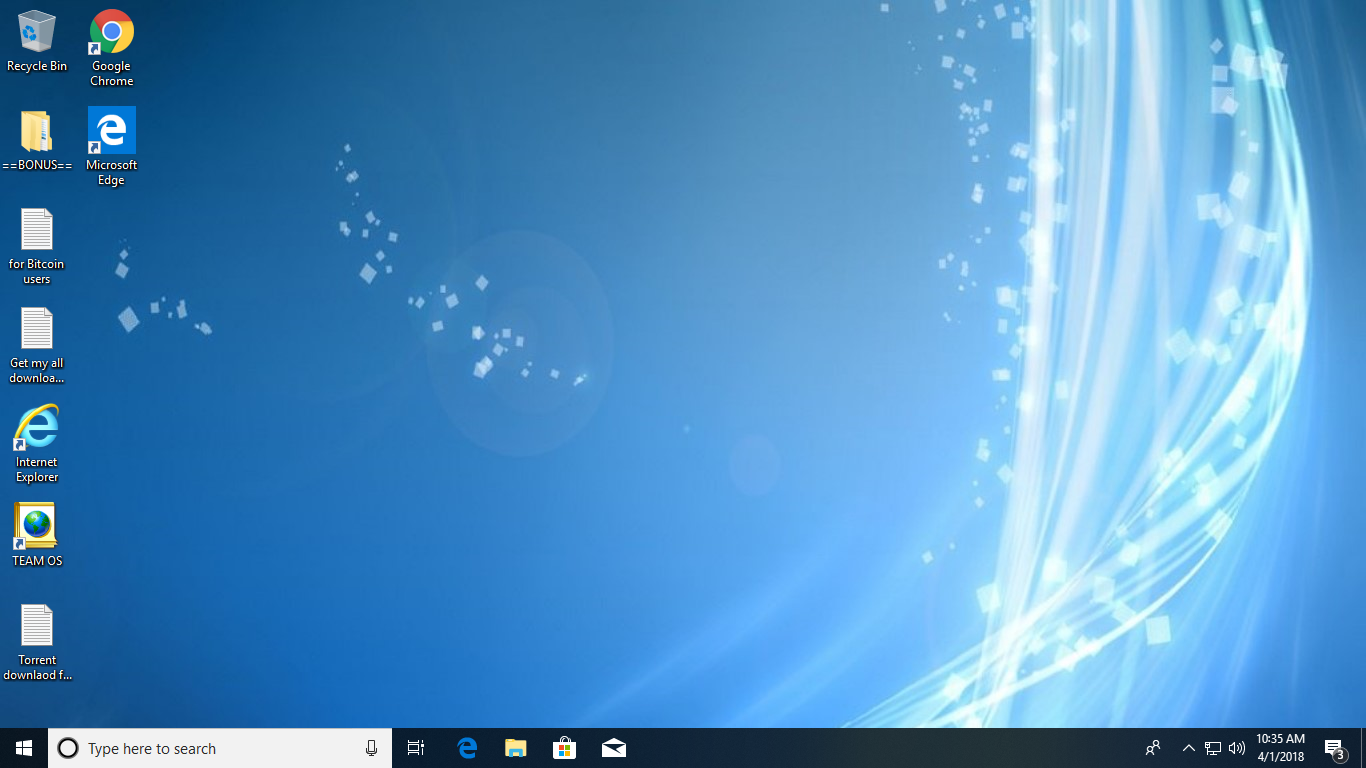Activate the microphone voice search icon
Screen dimensions: 1366x768
(372, 748)
